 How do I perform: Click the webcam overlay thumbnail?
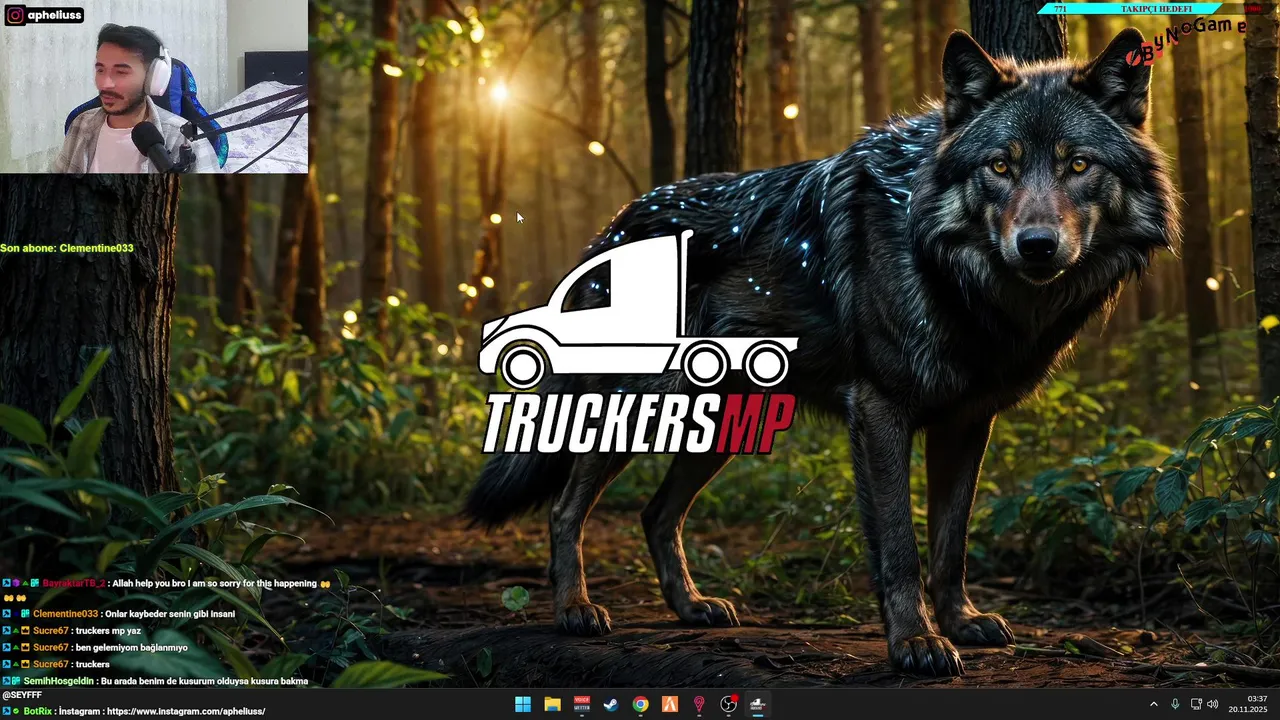154,87
